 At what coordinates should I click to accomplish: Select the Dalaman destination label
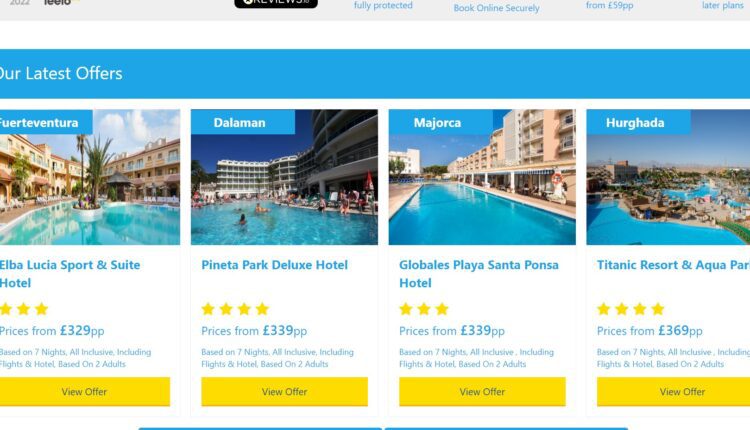pos(239,123)
